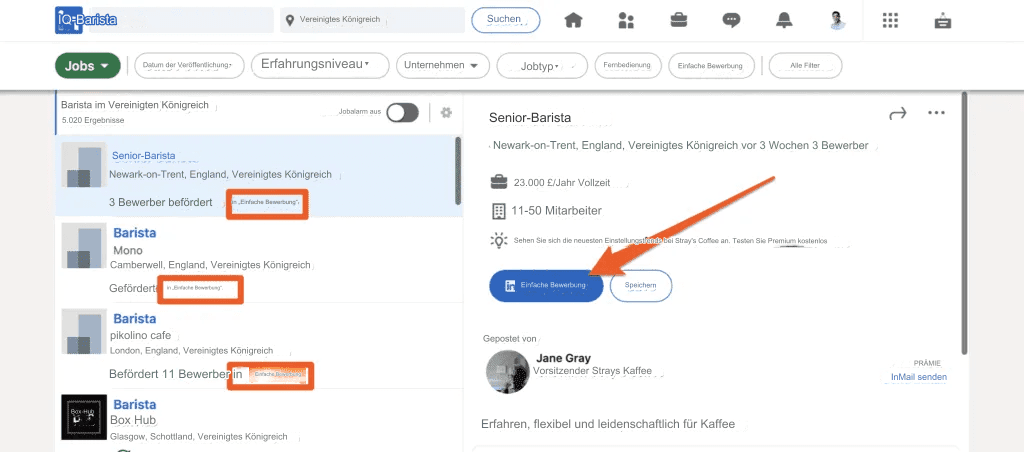The width and height of the screenshot is (1024, 452).
Task: Click 'Vorsitzender Strays Kaffee' text
Action: pos(592,371)
